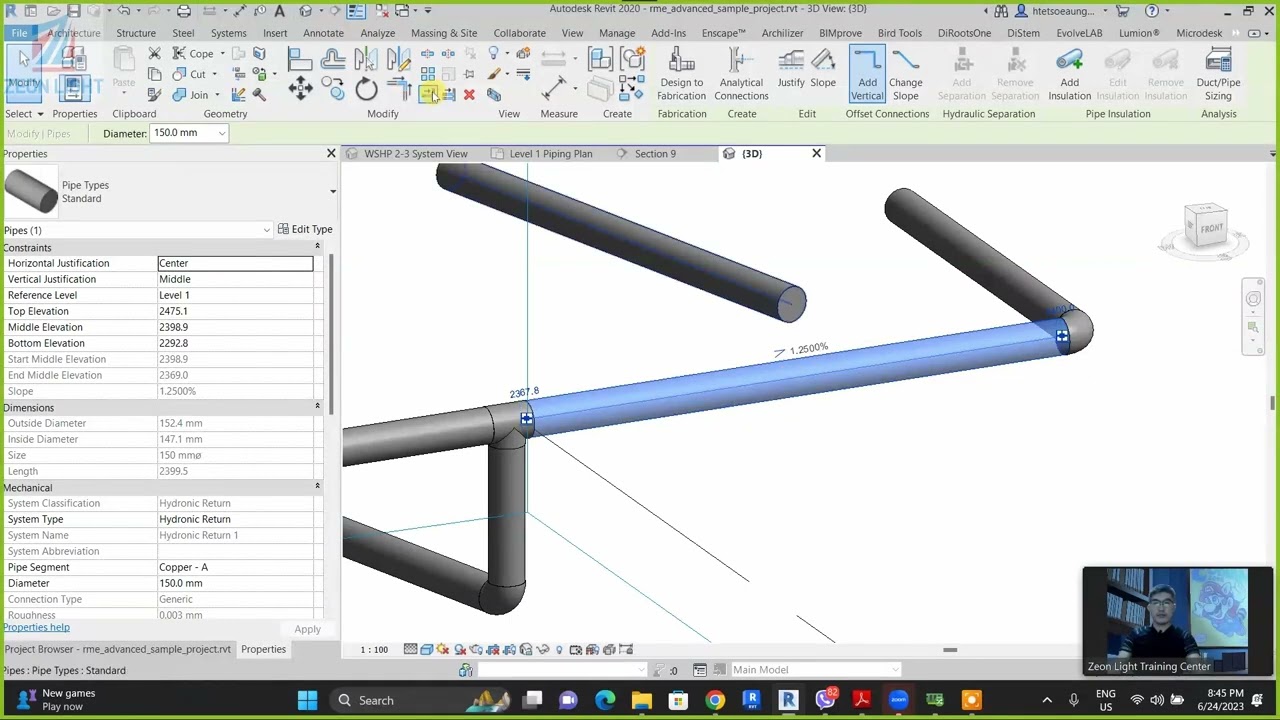The height and width of the screenshot is (720, 1280).
Task: Click the Design to Fabrication icon
Action: tap(681, 74)
